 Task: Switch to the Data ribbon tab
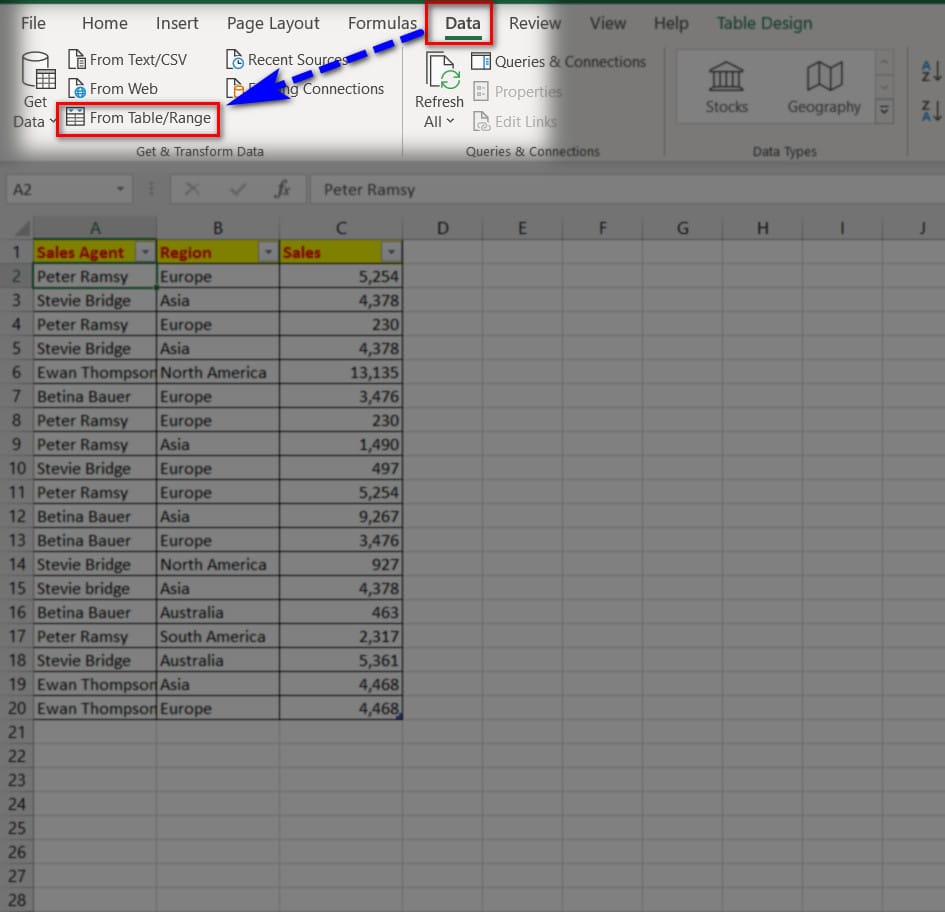point(462,23)
